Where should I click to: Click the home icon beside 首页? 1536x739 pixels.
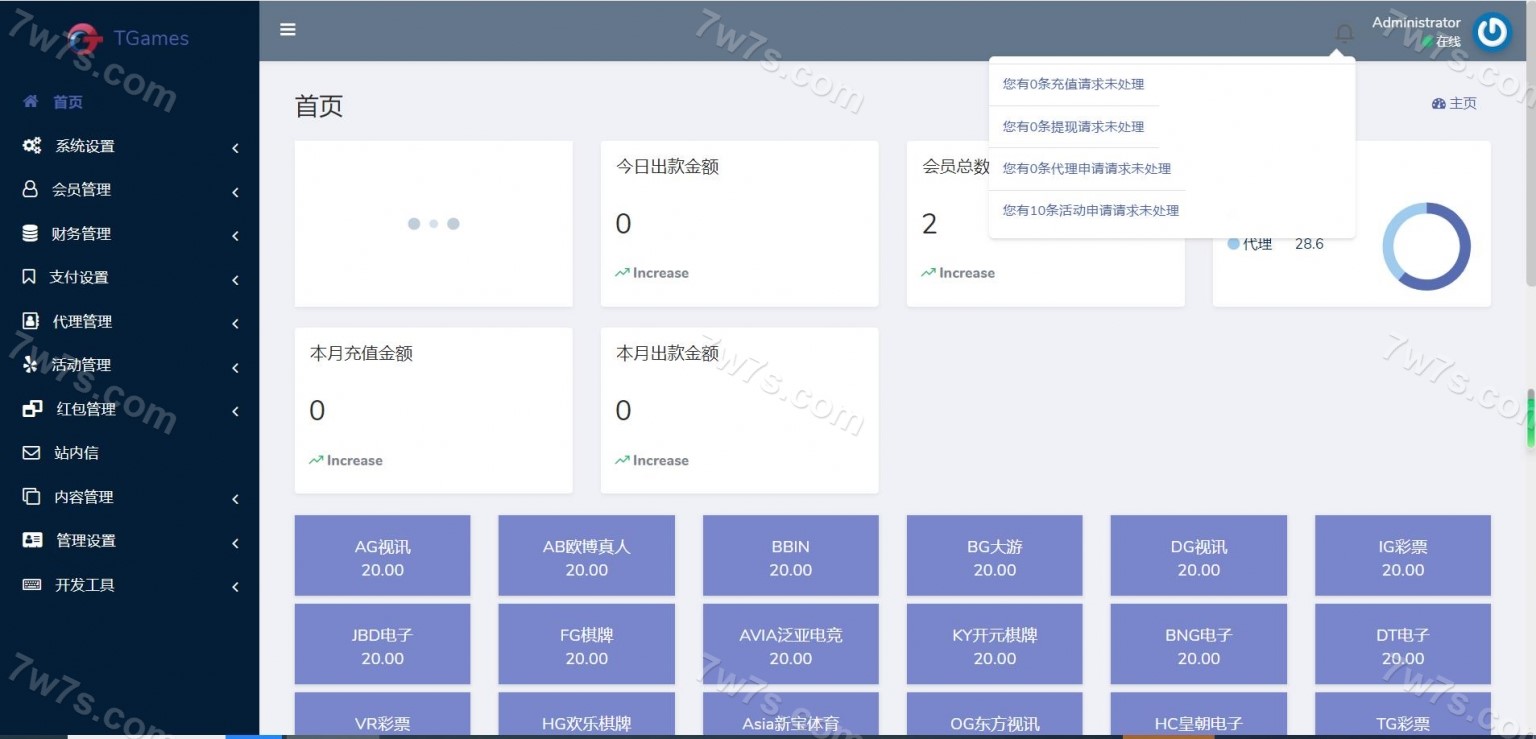tap(31, 102)
